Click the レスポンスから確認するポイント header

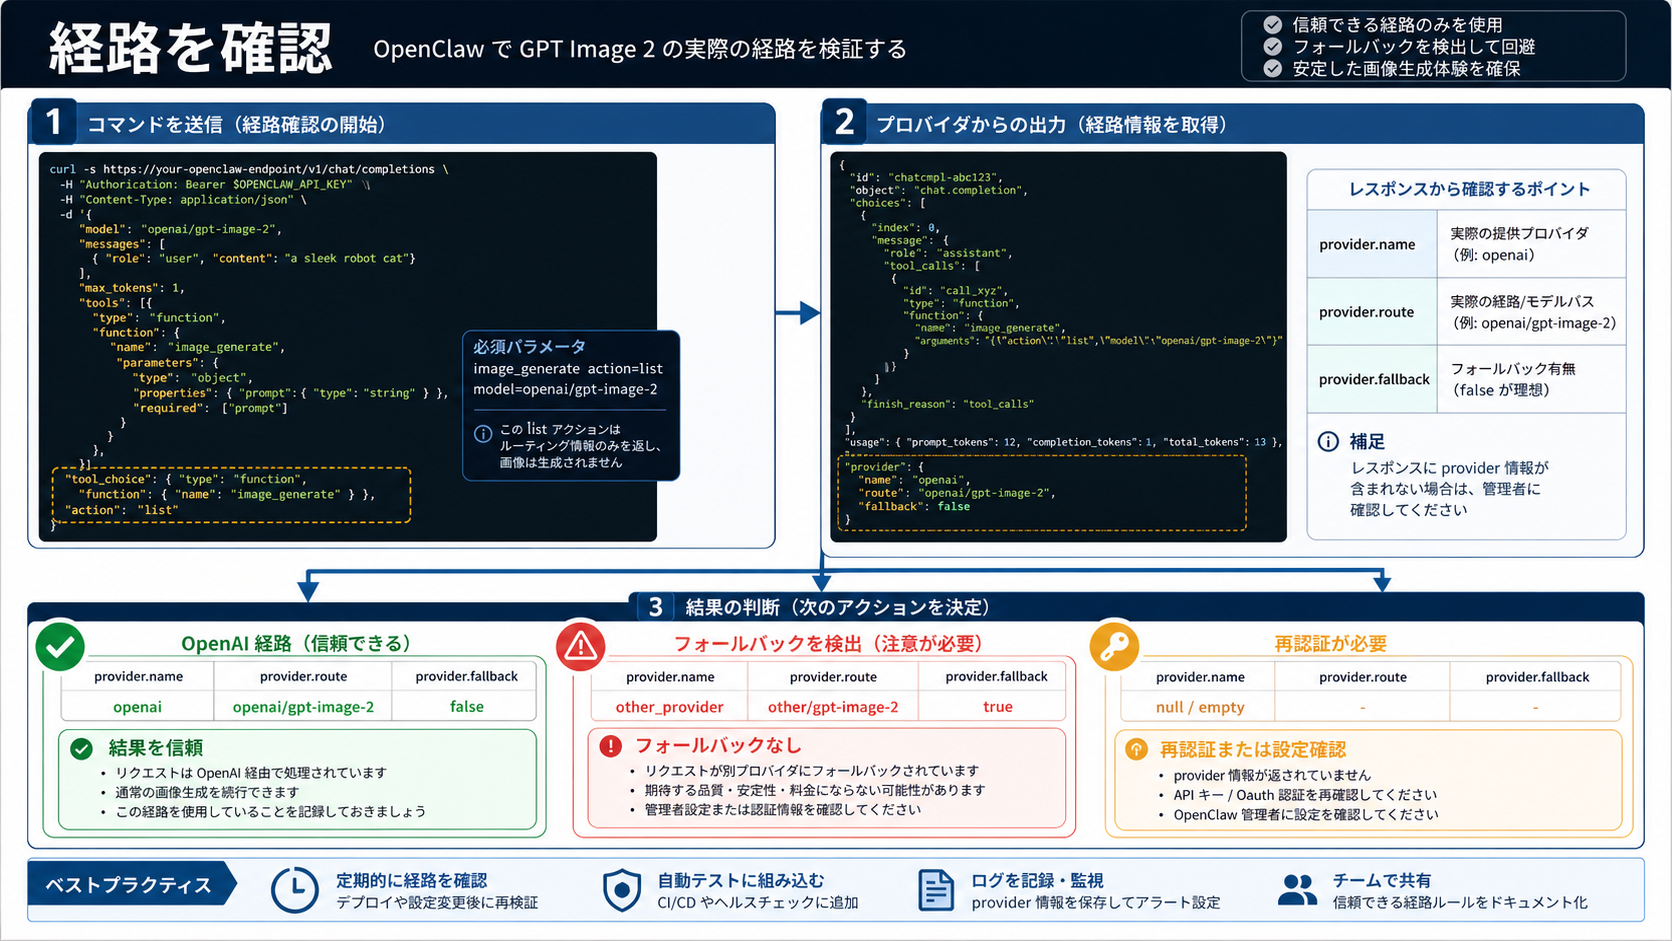1469,189
